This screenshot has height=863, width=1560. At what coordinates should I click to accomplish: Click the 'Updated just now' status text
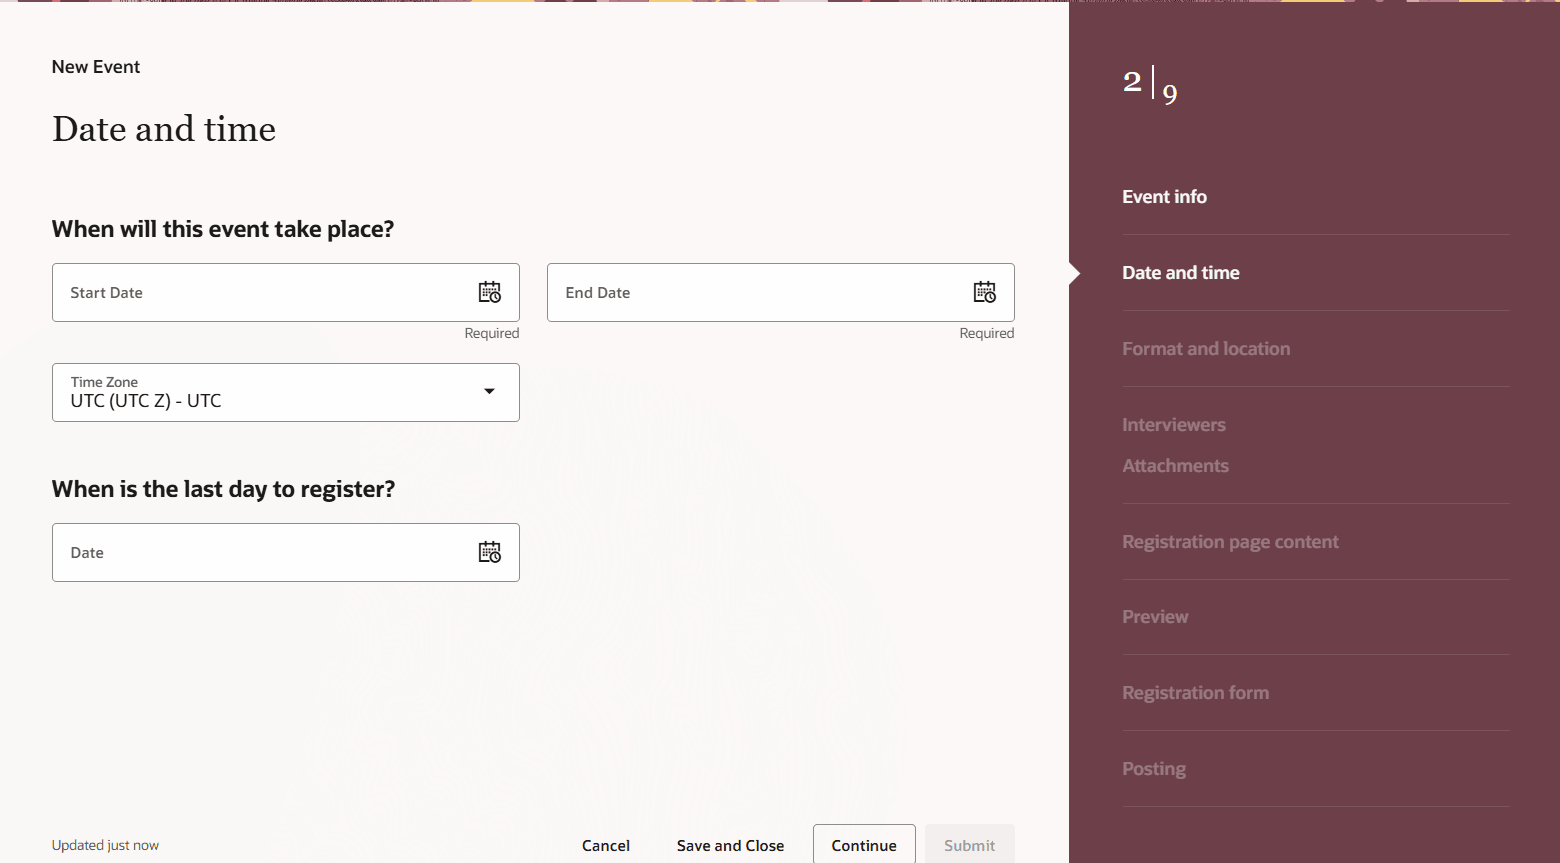click(105, 845)
